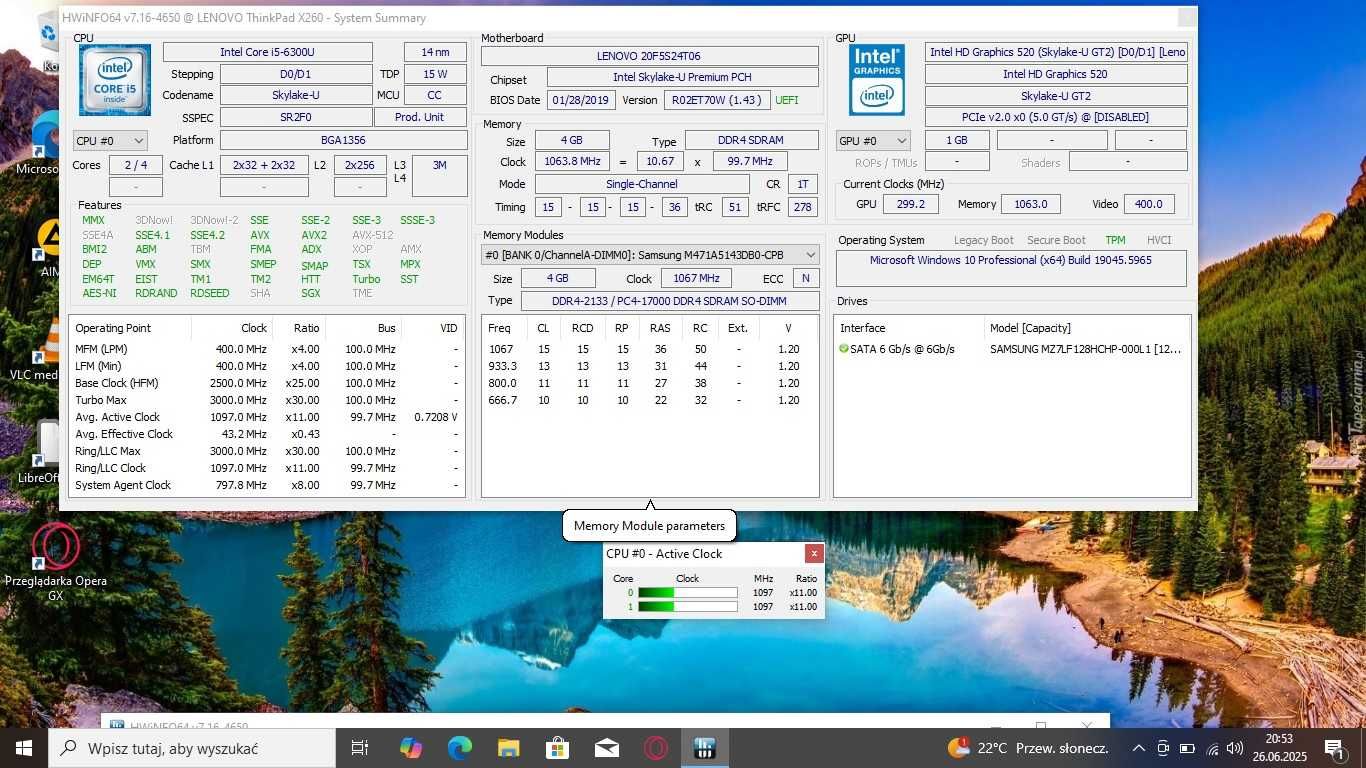The height and width of the screenshot is (768, 1366).
Task: Click the Core 1 clock bar
Action: [x=687, y=606]
